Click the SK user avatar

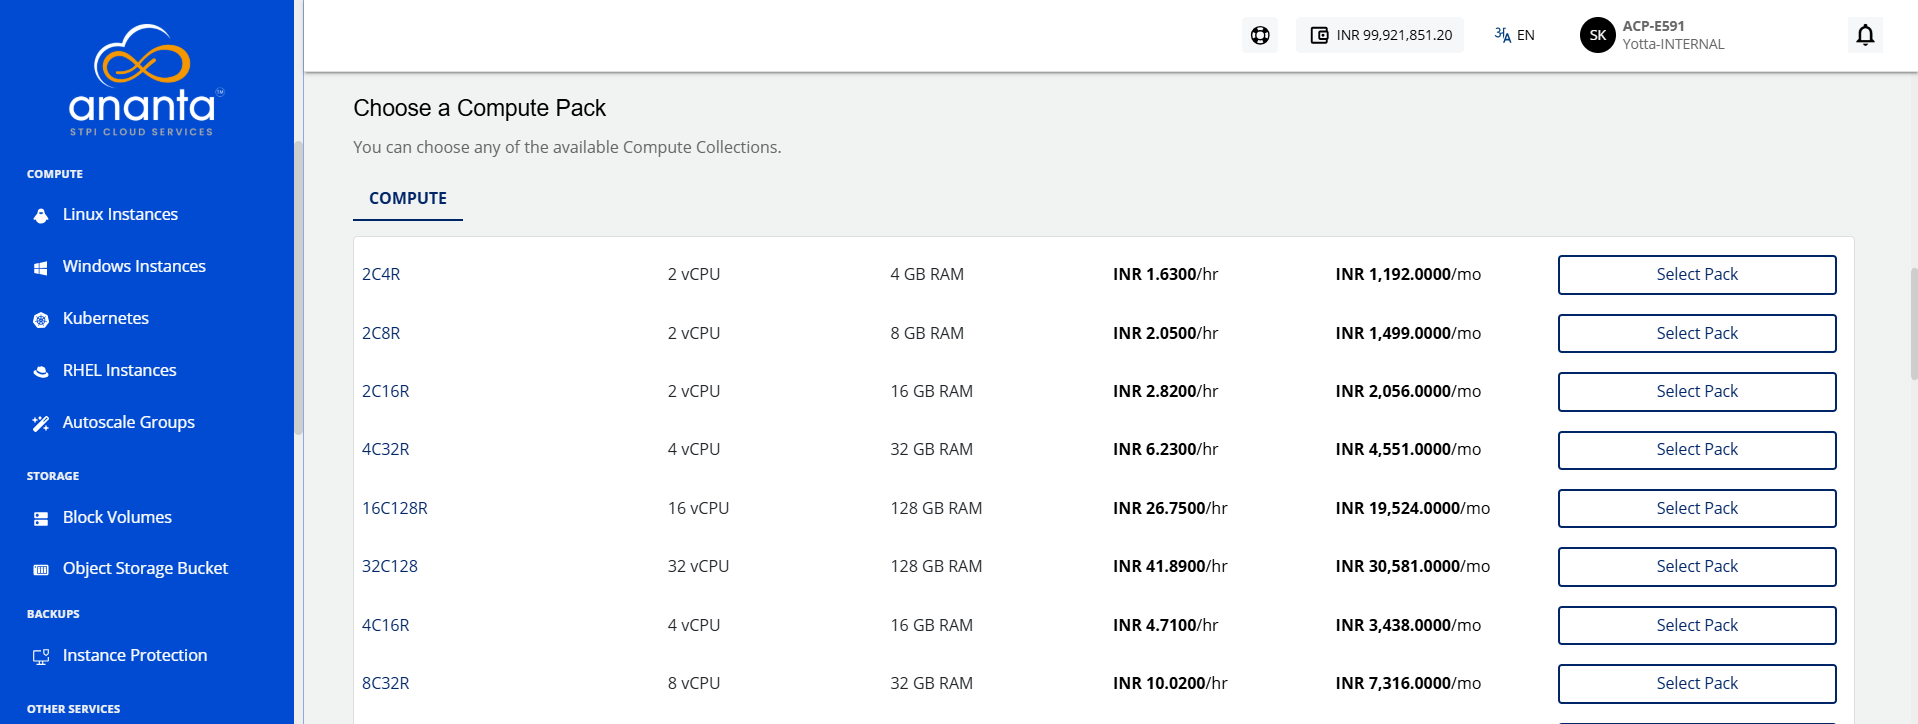click(1598, 35)
